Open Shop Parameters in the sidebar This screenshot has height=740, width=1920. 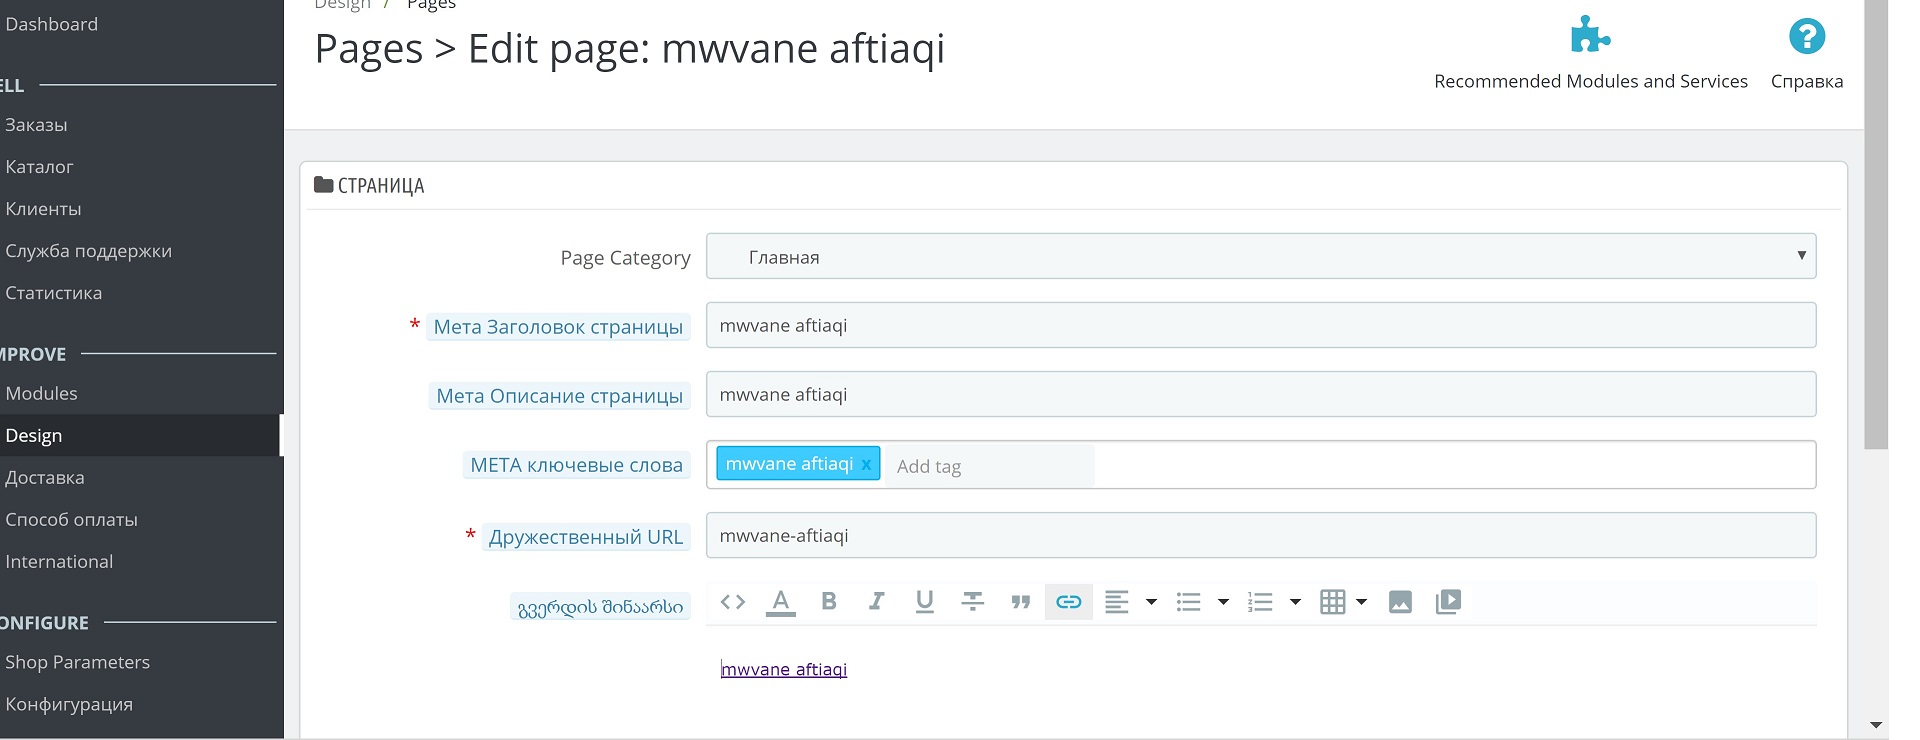[78, 662]
